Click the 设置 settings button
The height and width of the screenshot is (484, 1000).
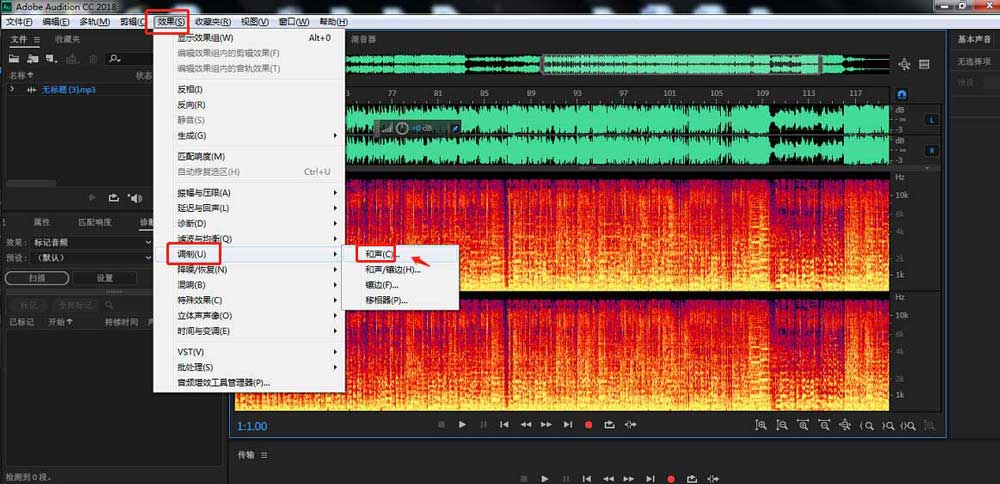[x=105, y=278]
